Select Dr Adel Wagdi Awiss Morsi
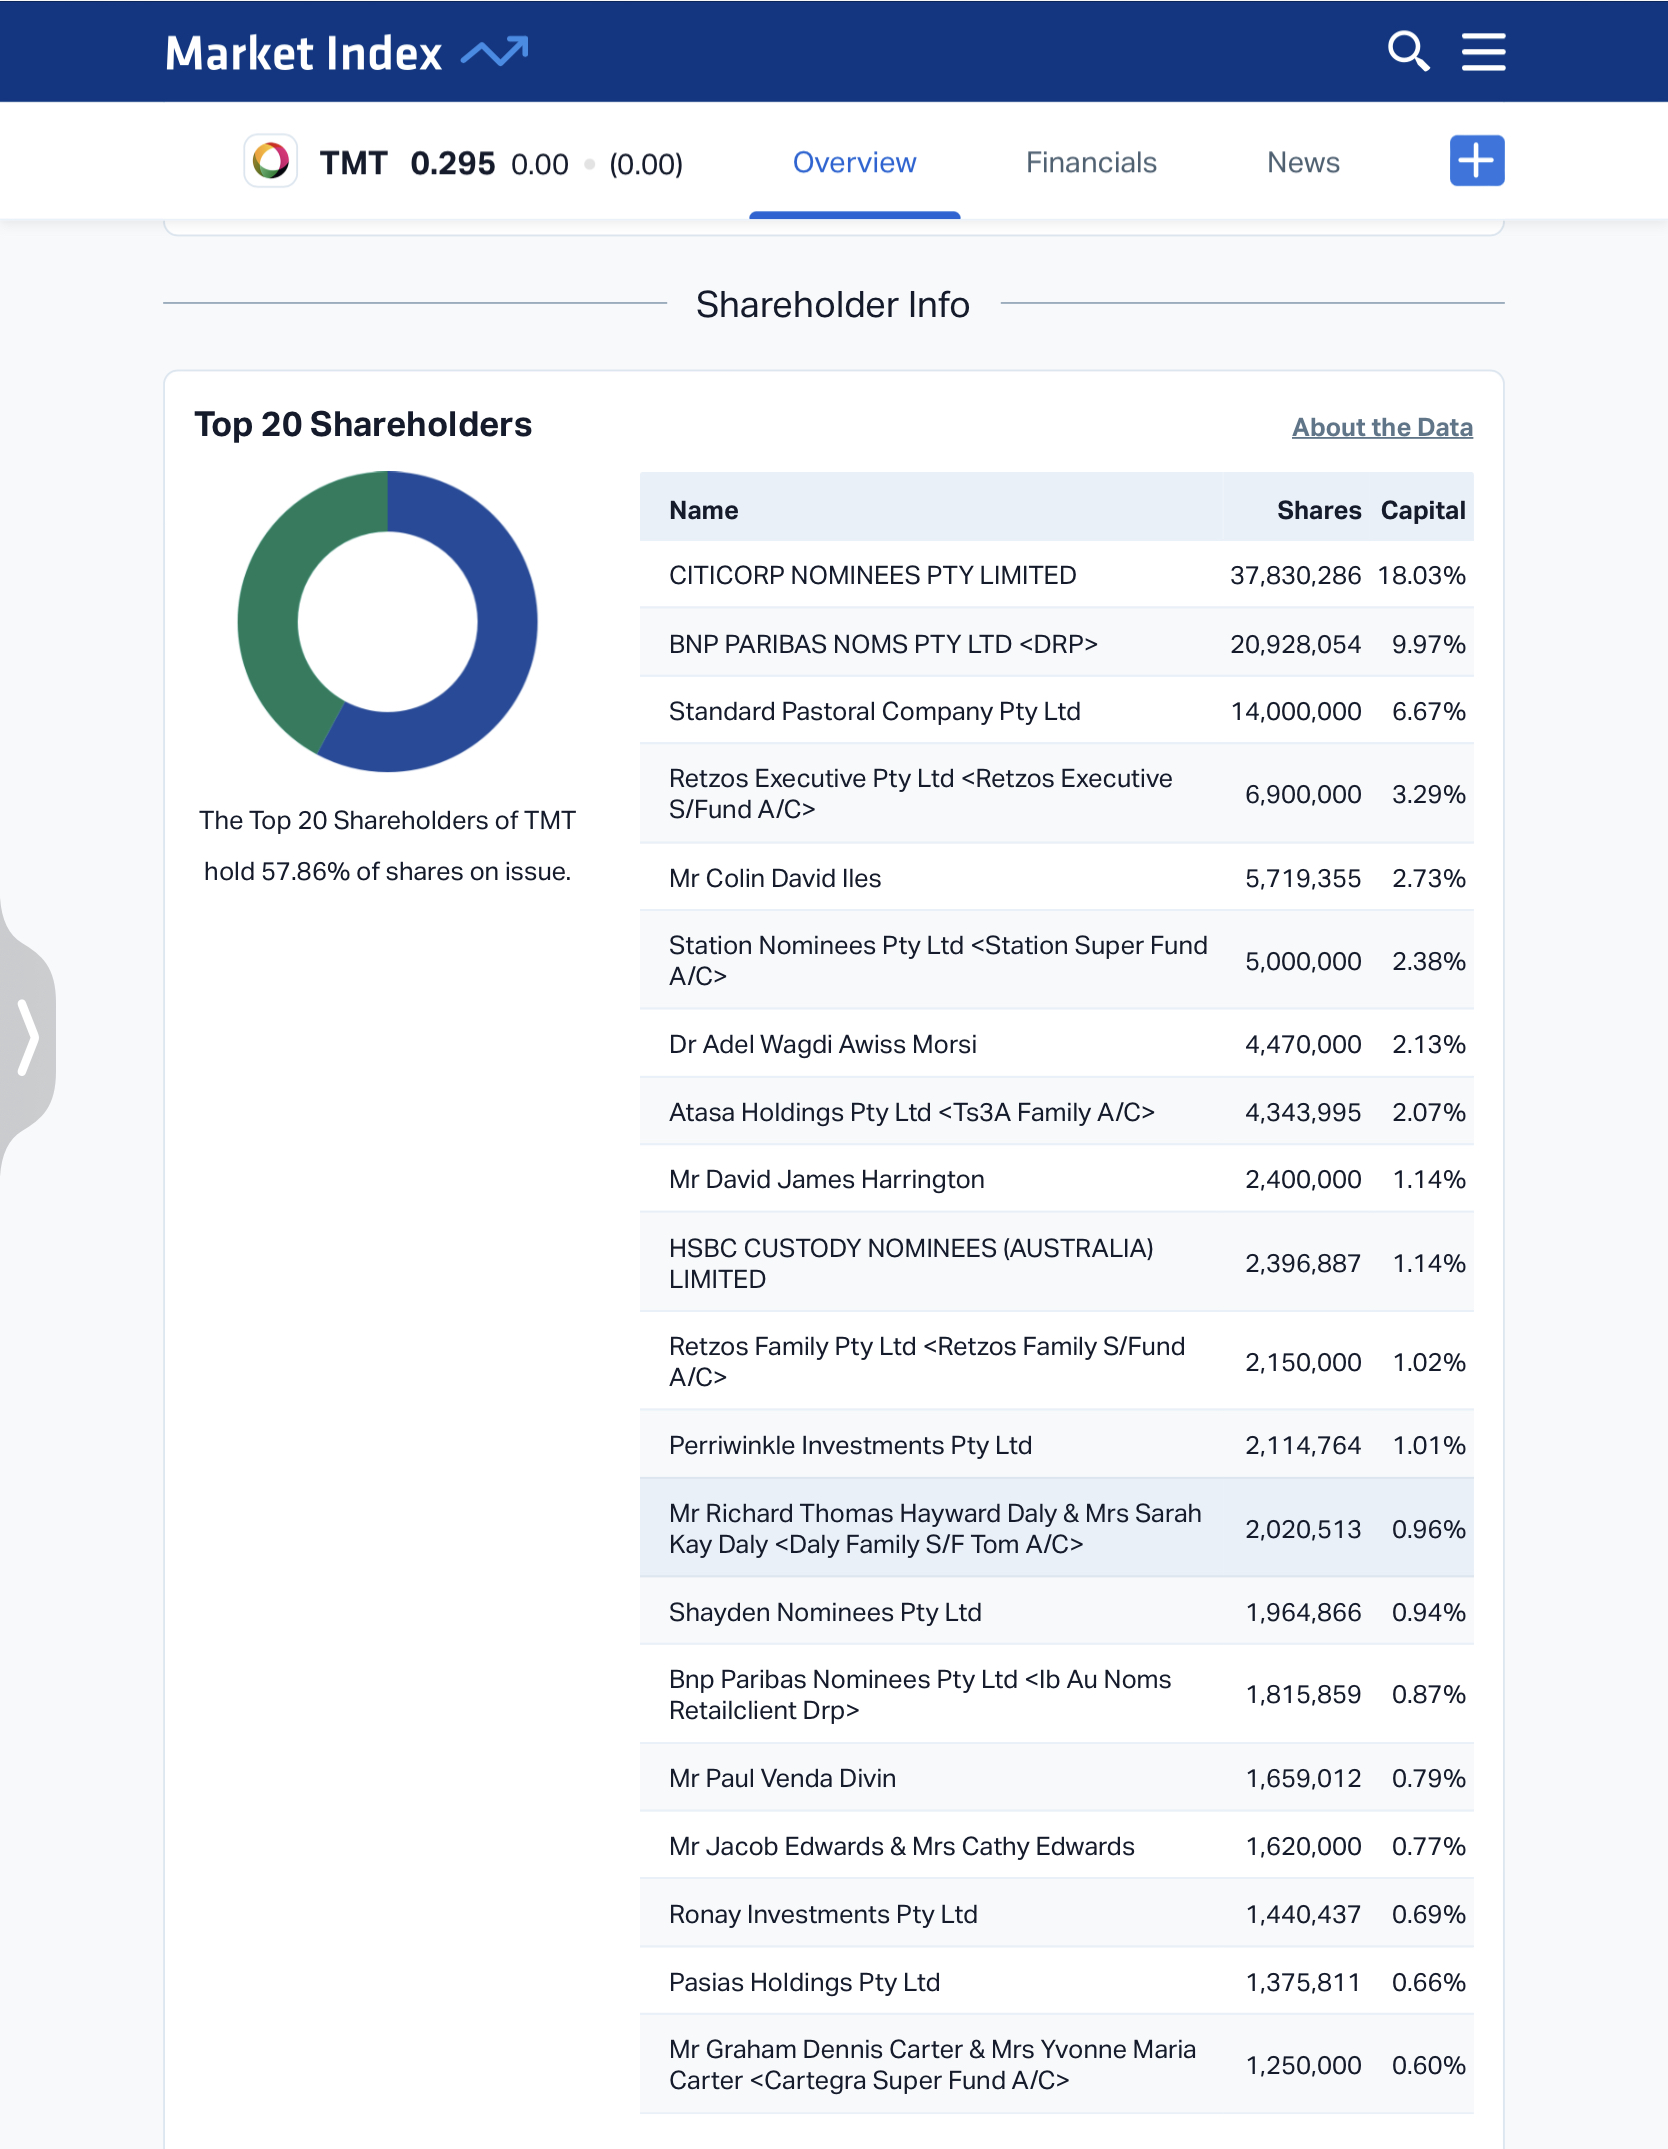 [x=823, y=1045]
